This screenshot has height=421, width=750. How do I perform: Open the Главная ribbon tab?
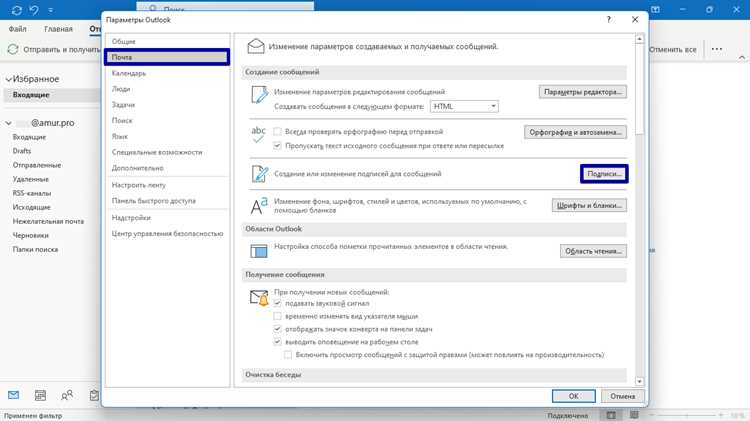pos(58,29)
